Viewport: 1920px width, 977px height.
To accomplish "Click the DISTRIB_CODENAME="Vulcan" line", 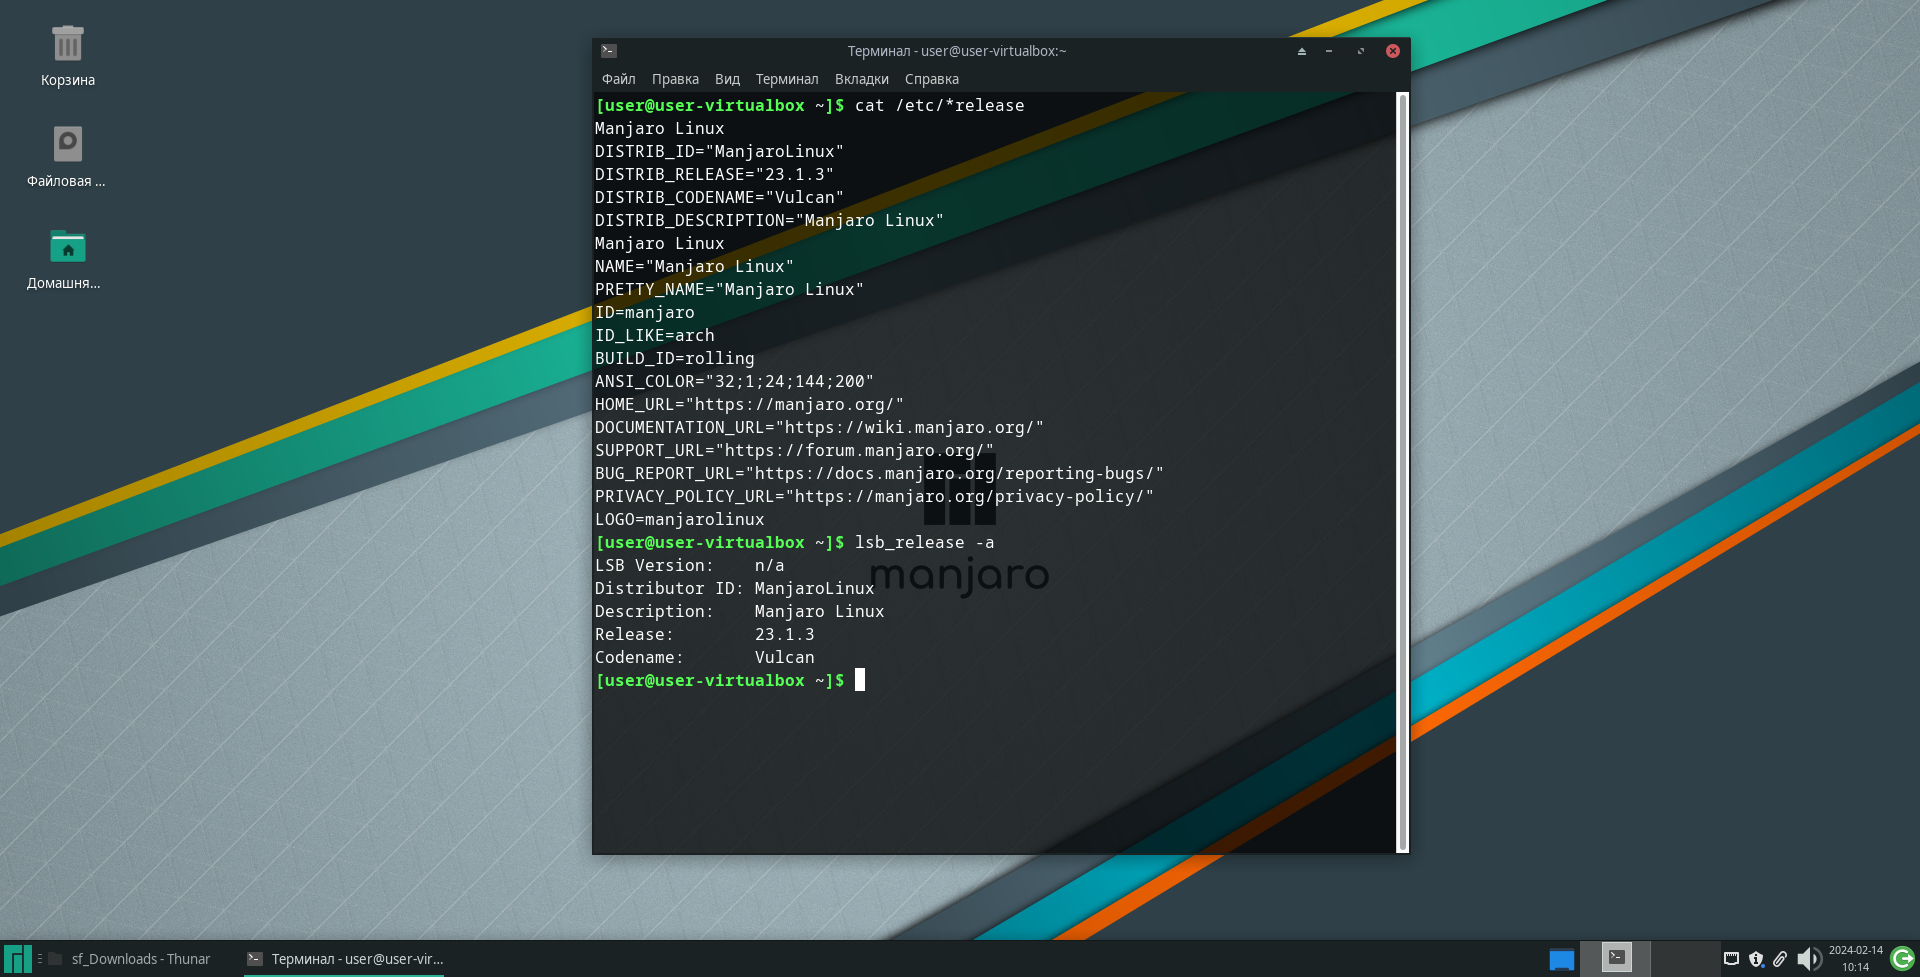I will click(x=719, y=198).
